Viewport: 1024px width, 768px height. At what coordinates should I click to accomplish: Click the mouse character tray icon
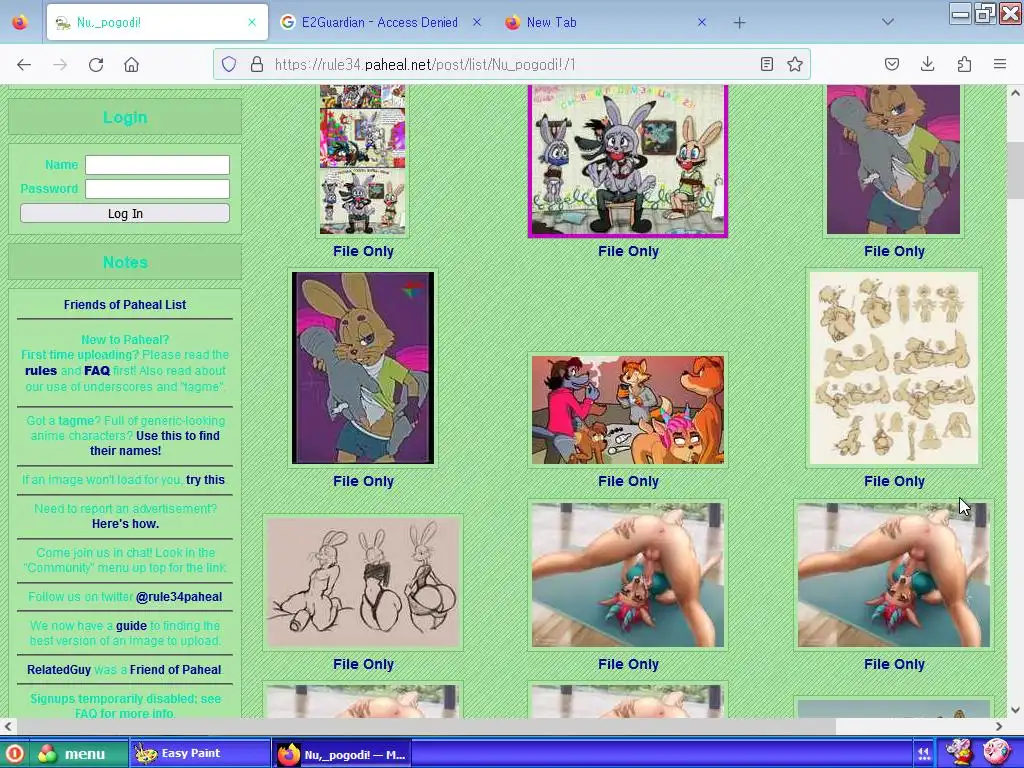(x=959, y=753)
